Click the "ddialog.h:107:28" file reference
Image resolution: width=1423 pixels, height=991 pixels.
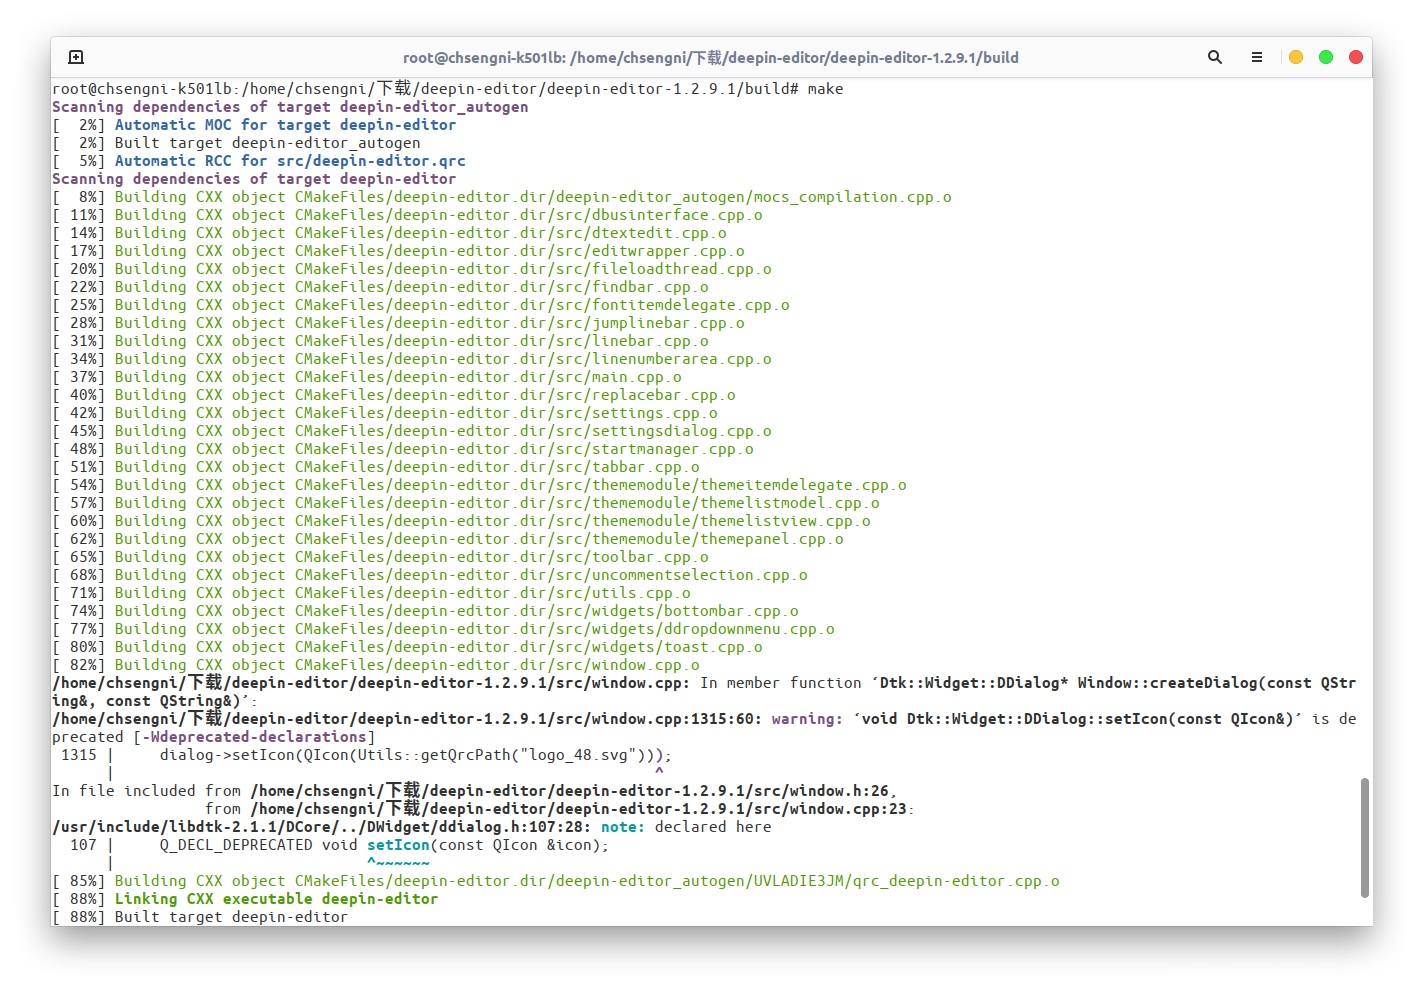pos(322,827)
